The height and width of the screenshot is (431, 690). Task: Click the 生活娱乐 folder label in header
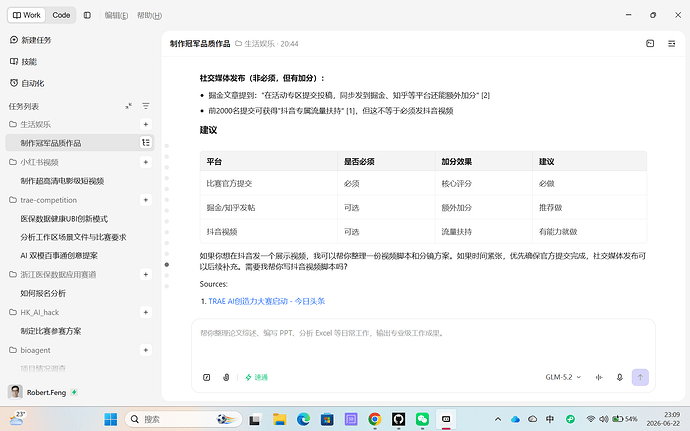[x=255, y=44]
